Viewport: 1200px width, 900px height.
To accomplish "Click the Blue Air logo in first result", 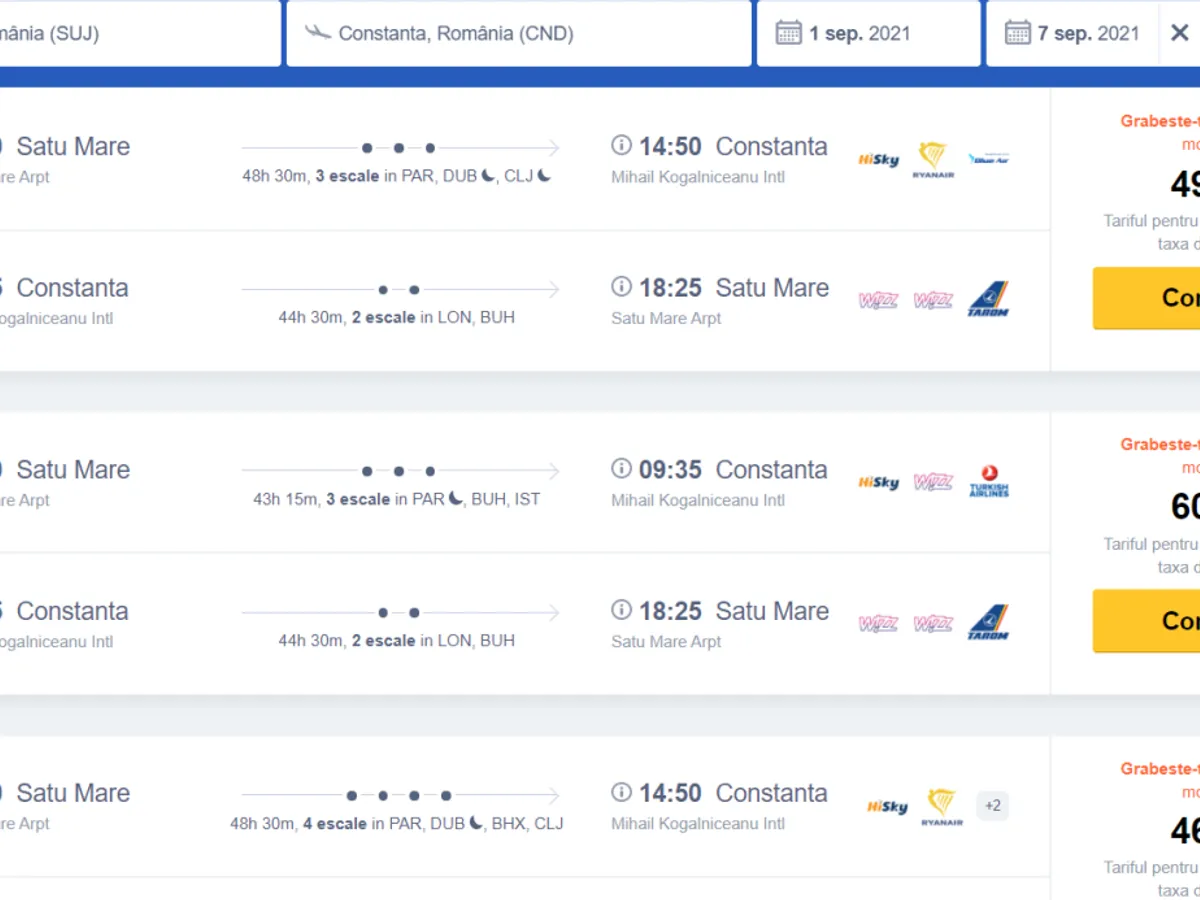I will (988, 159).
